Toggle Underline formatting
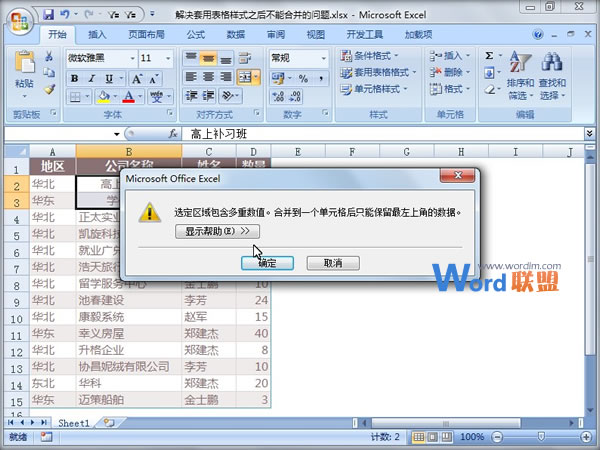Viewport: 600px width, 450px height. click(109, 79)
